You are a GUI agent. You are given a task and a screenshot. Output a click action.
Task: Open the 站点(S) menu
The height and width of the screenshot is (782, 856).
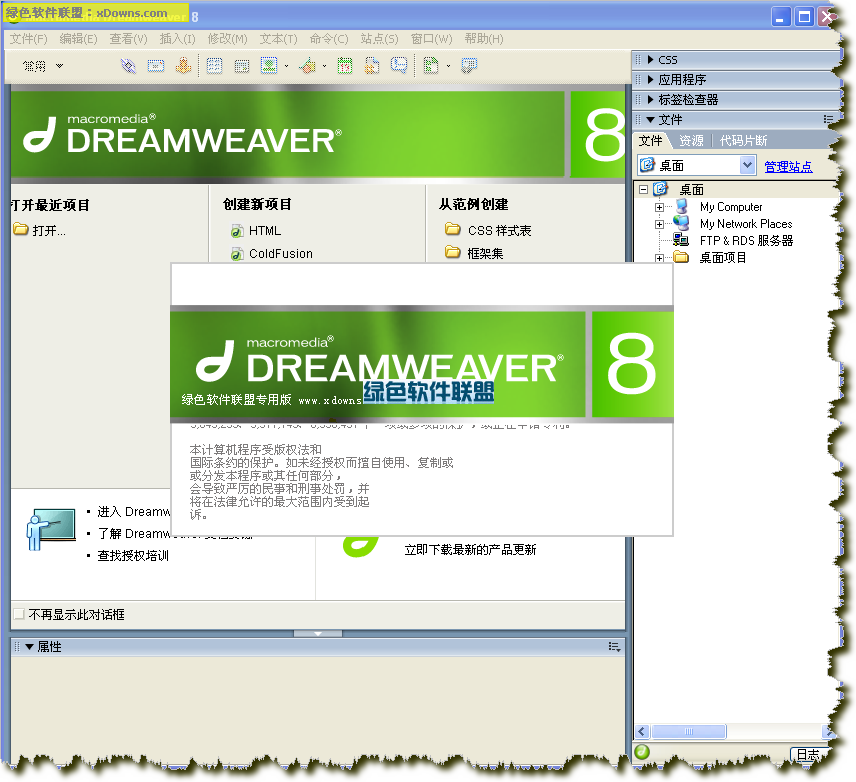379,39
